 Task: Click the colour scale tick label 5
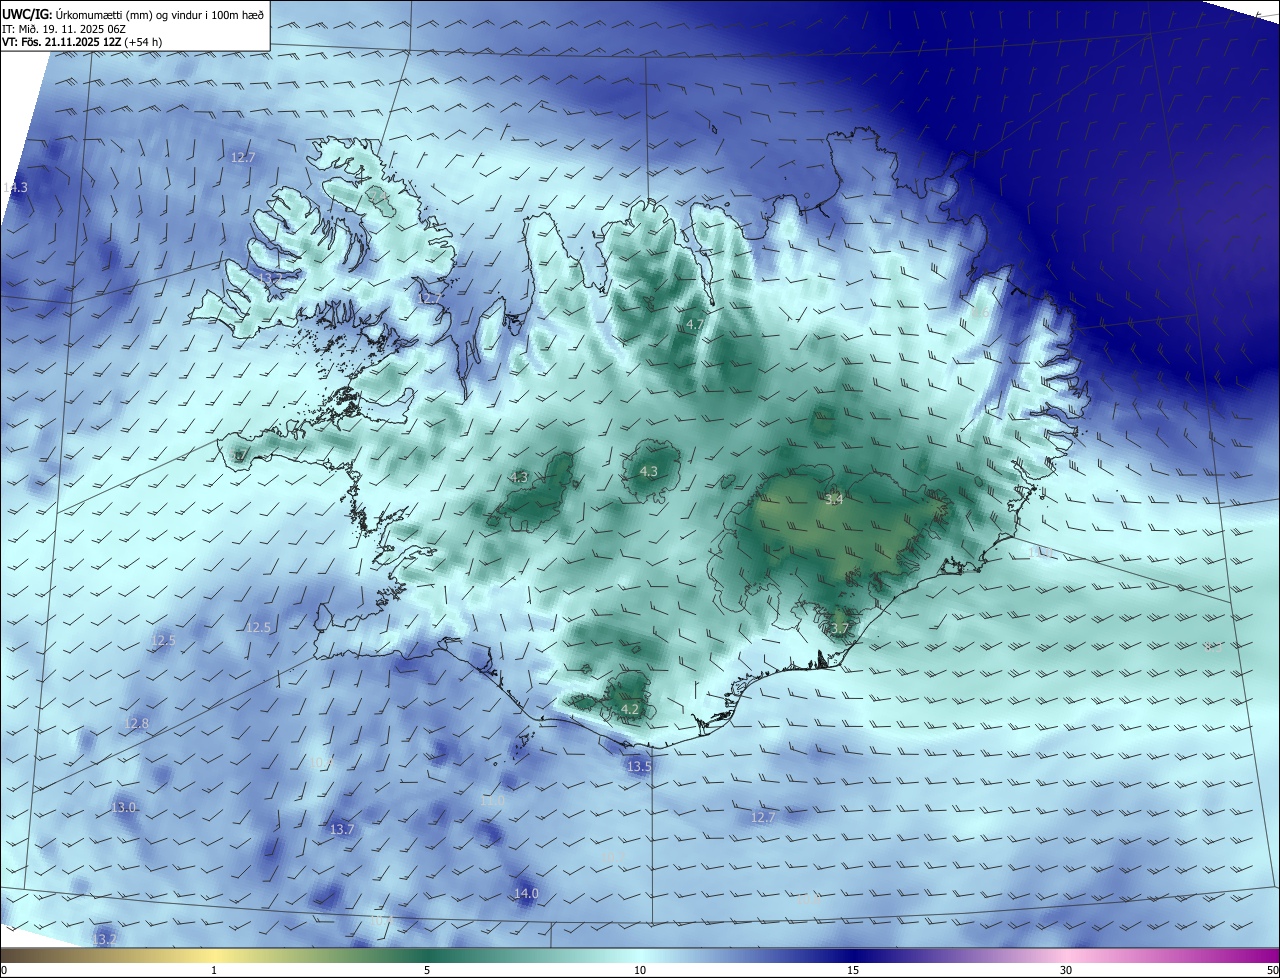click(427, 970)
